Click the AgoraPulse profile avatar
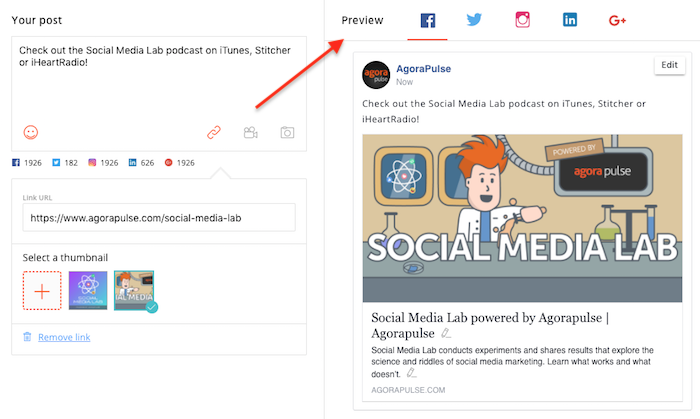The width and height of the screenshot is (700, 419). point(376,75)
